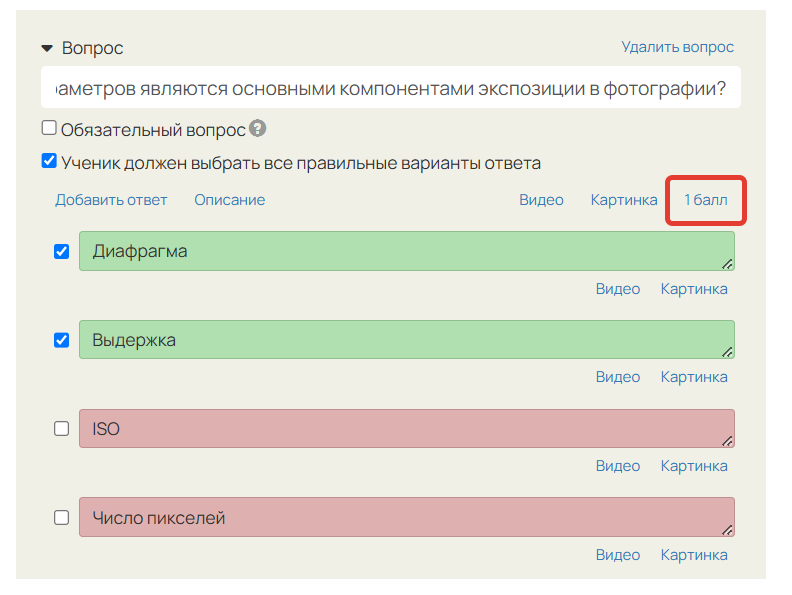Click the resize handle of Выдержка field
Screen dimensions: 792x595
(x=727, y=352)
